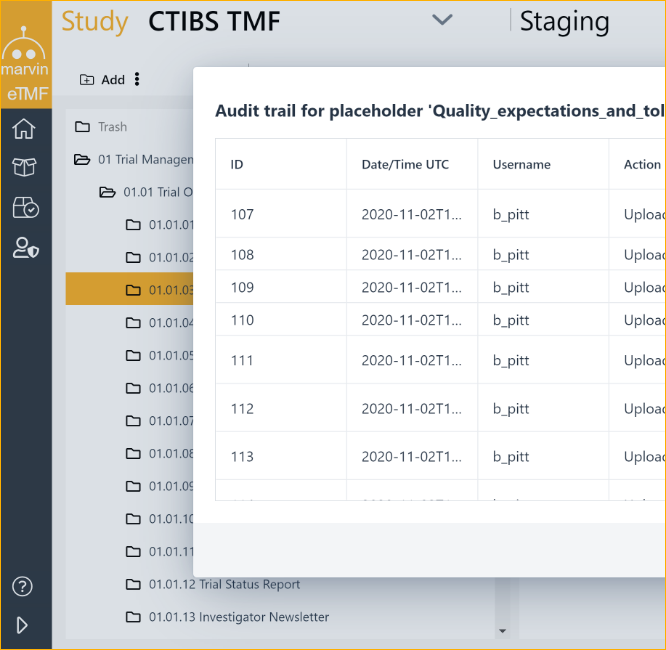
Task: Open the three-dot menu beside Add
Action: click(137, 80)
